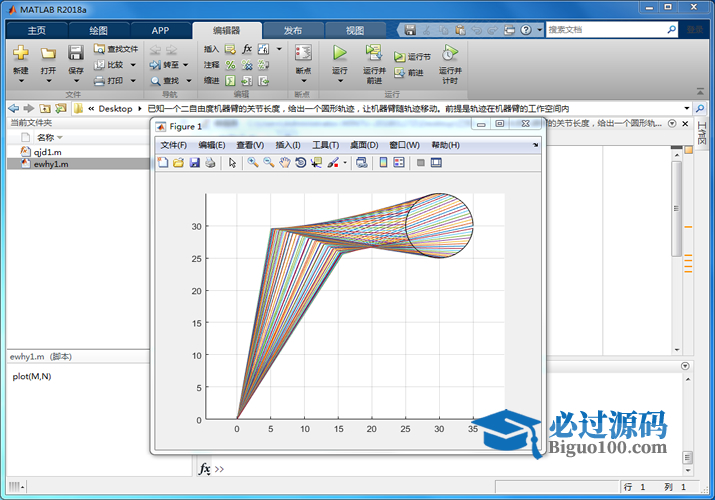
Task: Select the Zoom In tool in Figure toolbar
Action: 253,163
